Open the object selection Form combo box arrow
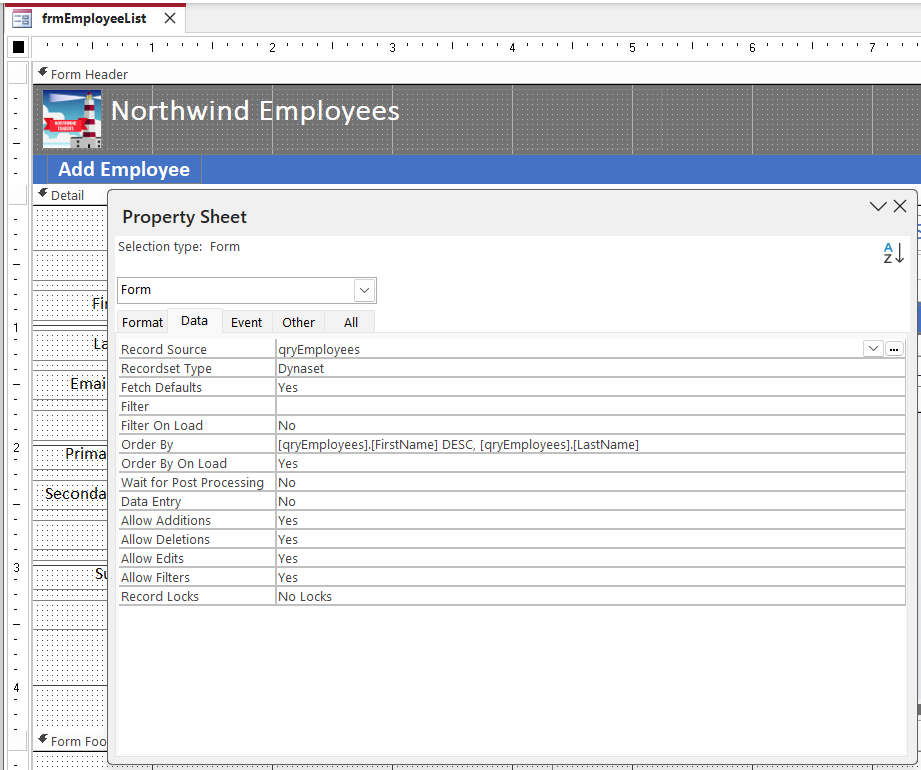The width and height of the screenshot is (921, 770). (x=364, y=290)
